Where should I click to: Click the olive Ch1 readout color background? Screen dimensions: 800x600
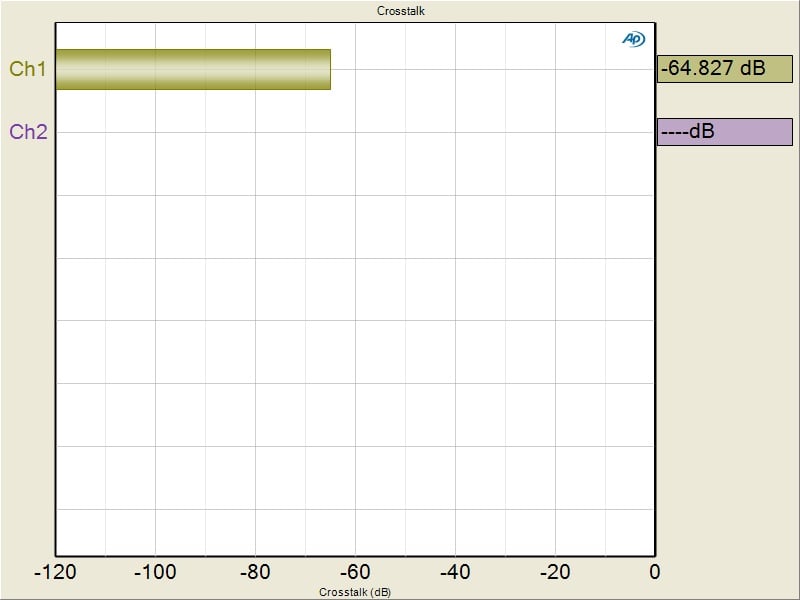[778, 69]
